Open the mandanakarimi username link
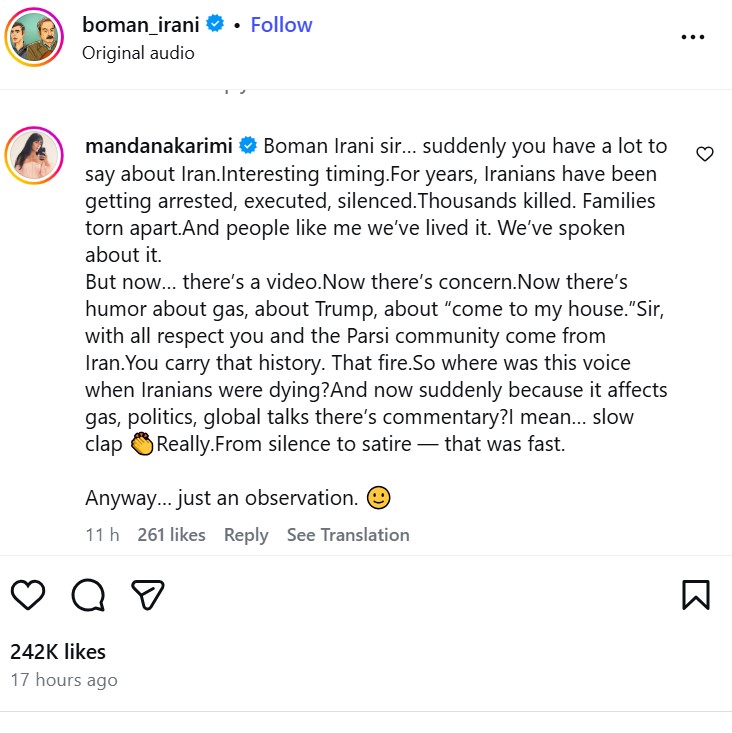 pos(158,146)
